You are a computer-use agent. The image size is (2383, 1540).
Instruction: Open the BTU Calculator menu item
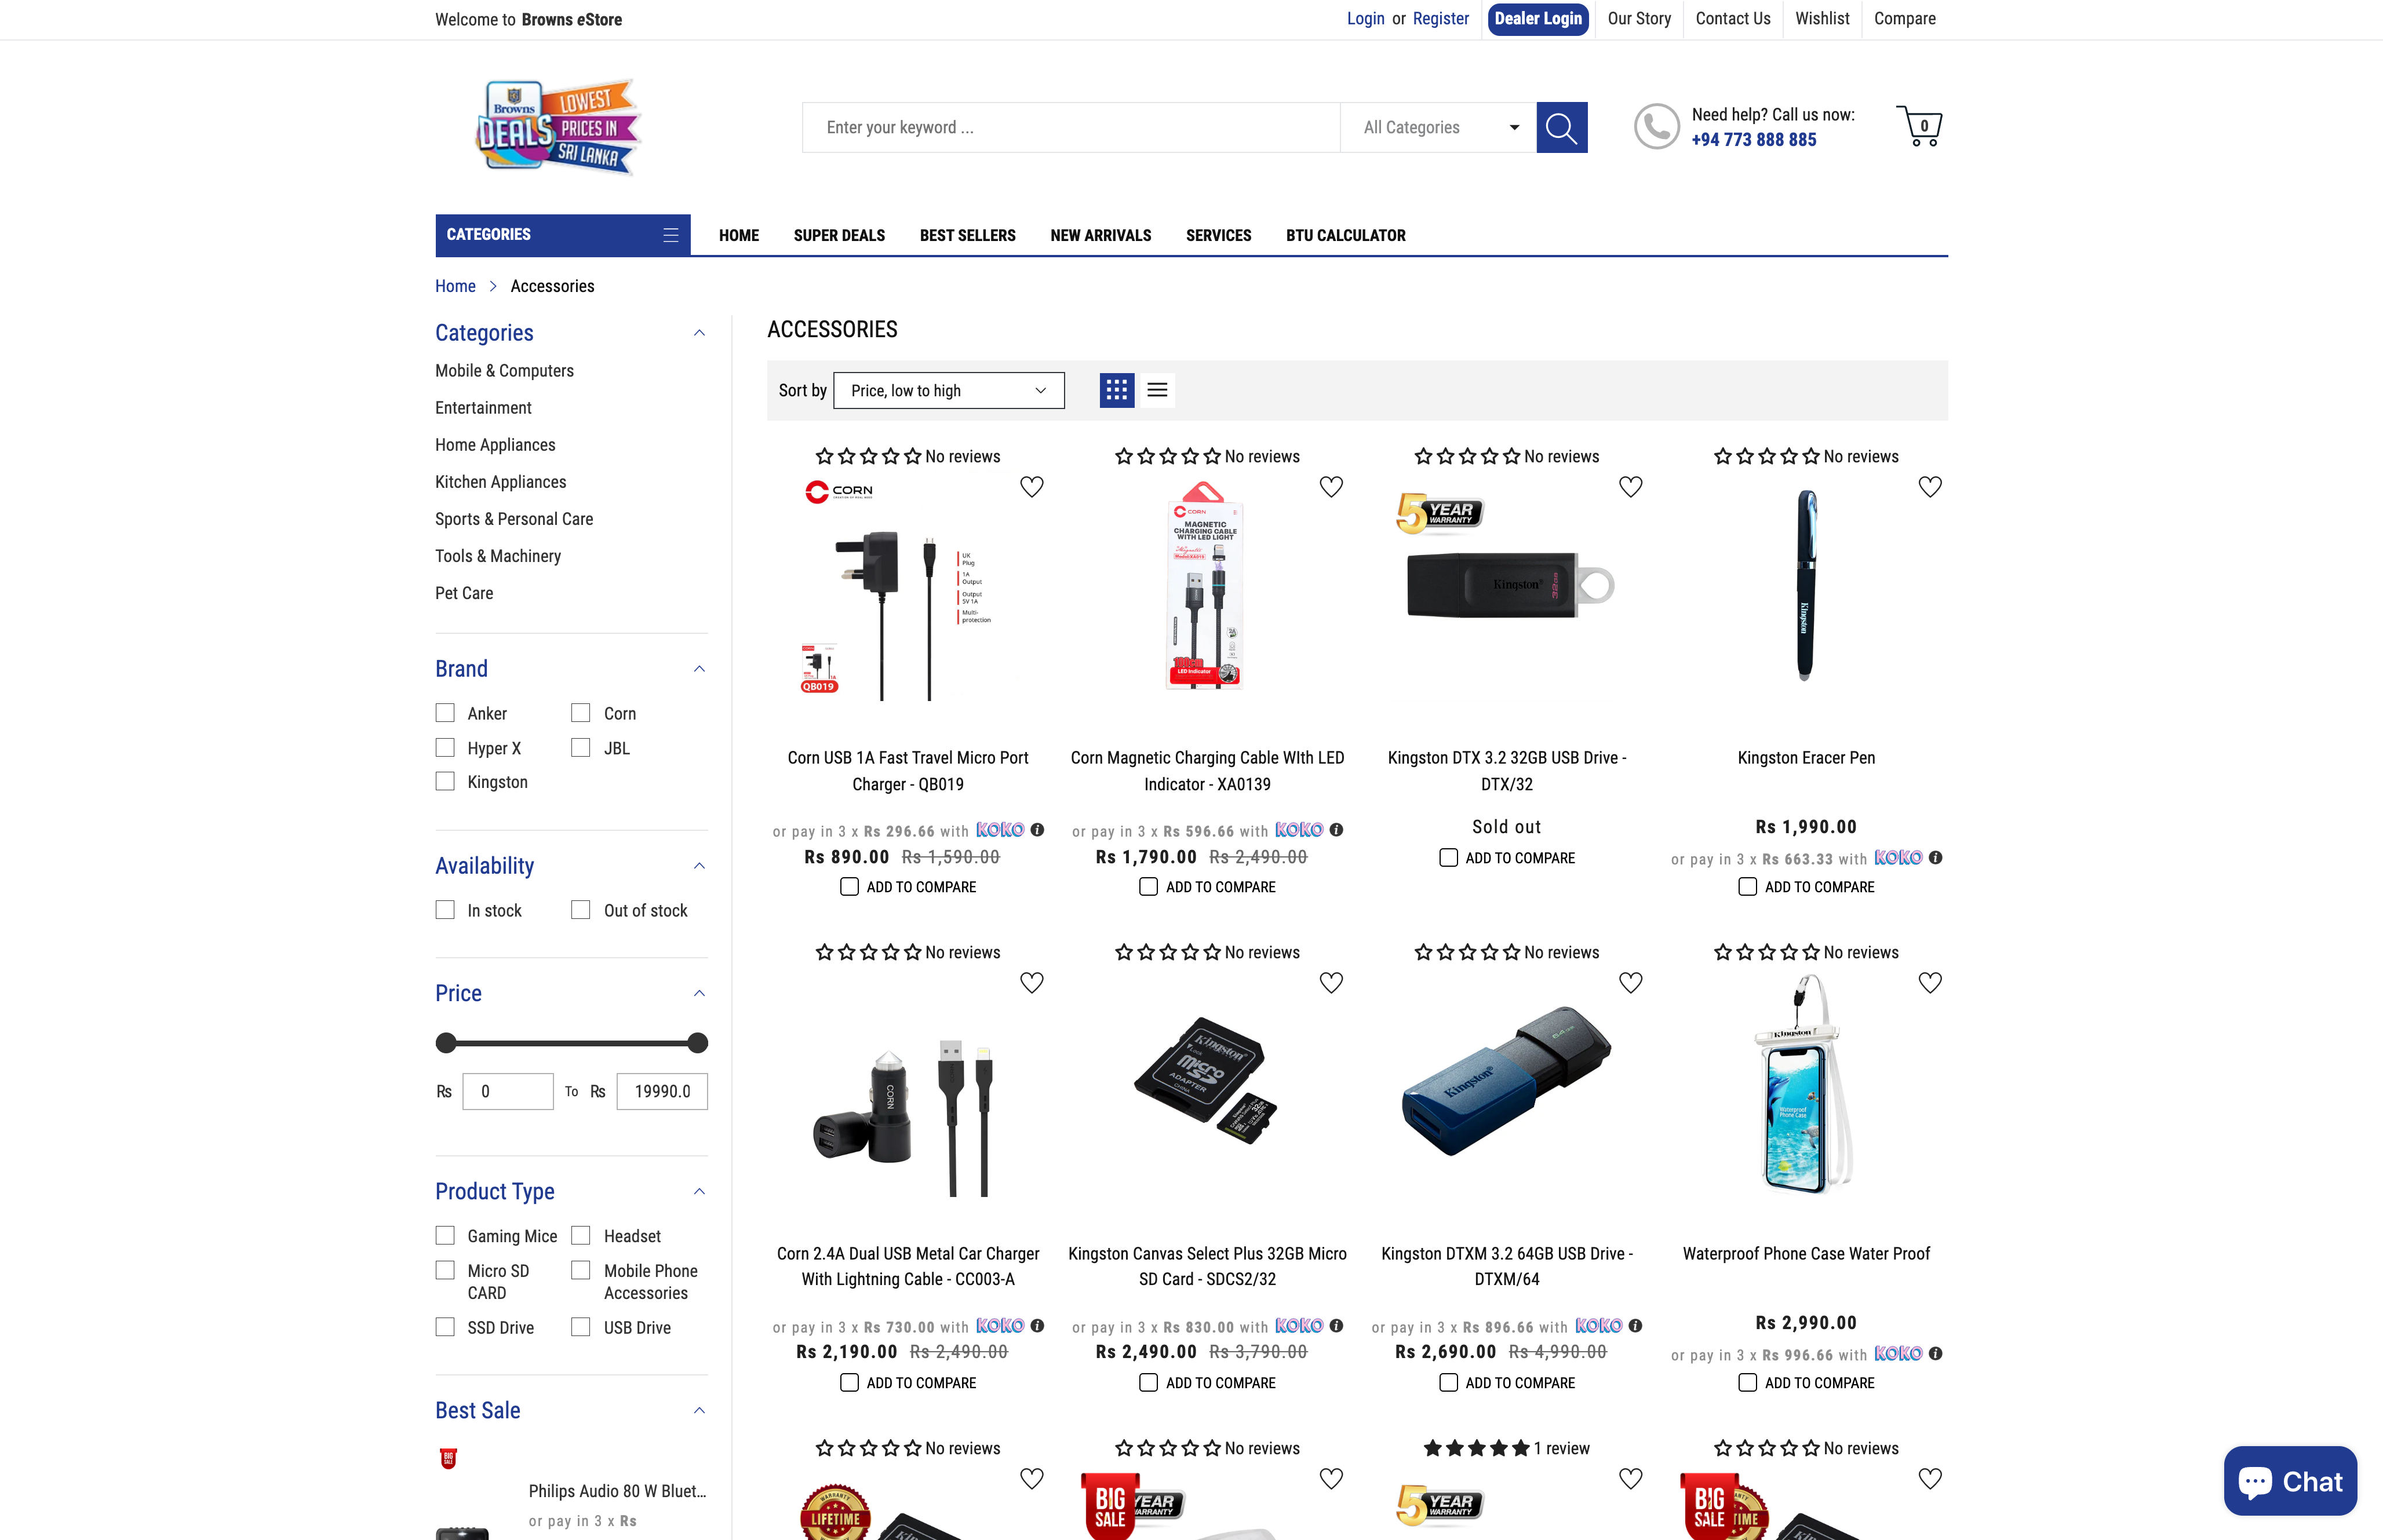(1345, 235)
